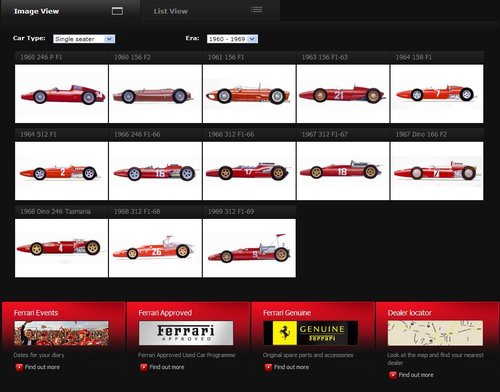Click Find out more under Dealer locator
The width and height of the screenshot is (500, 392).
(x=416, y=375)
